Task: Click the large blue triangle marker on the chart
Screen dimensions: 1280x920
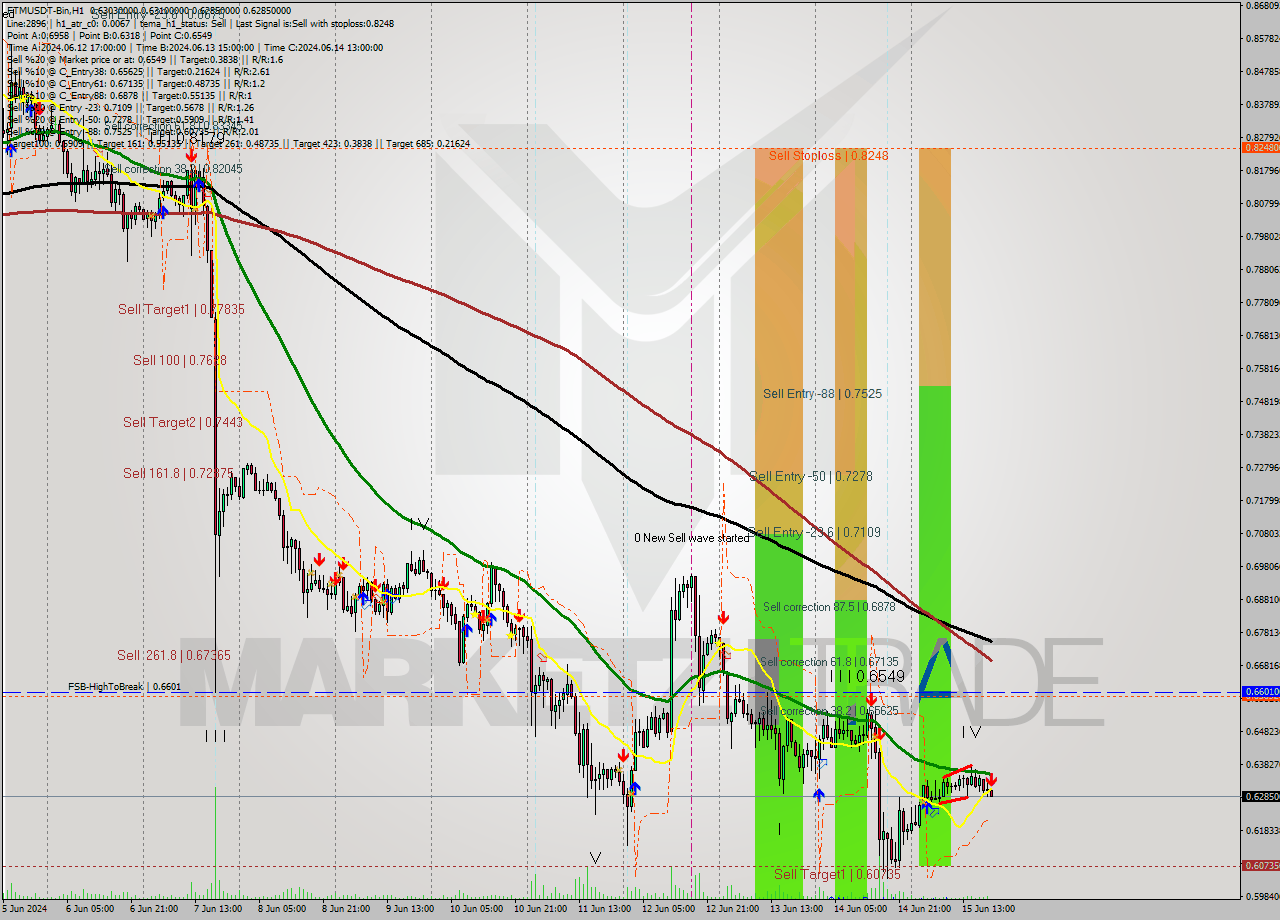Action: tap(935, 668)
